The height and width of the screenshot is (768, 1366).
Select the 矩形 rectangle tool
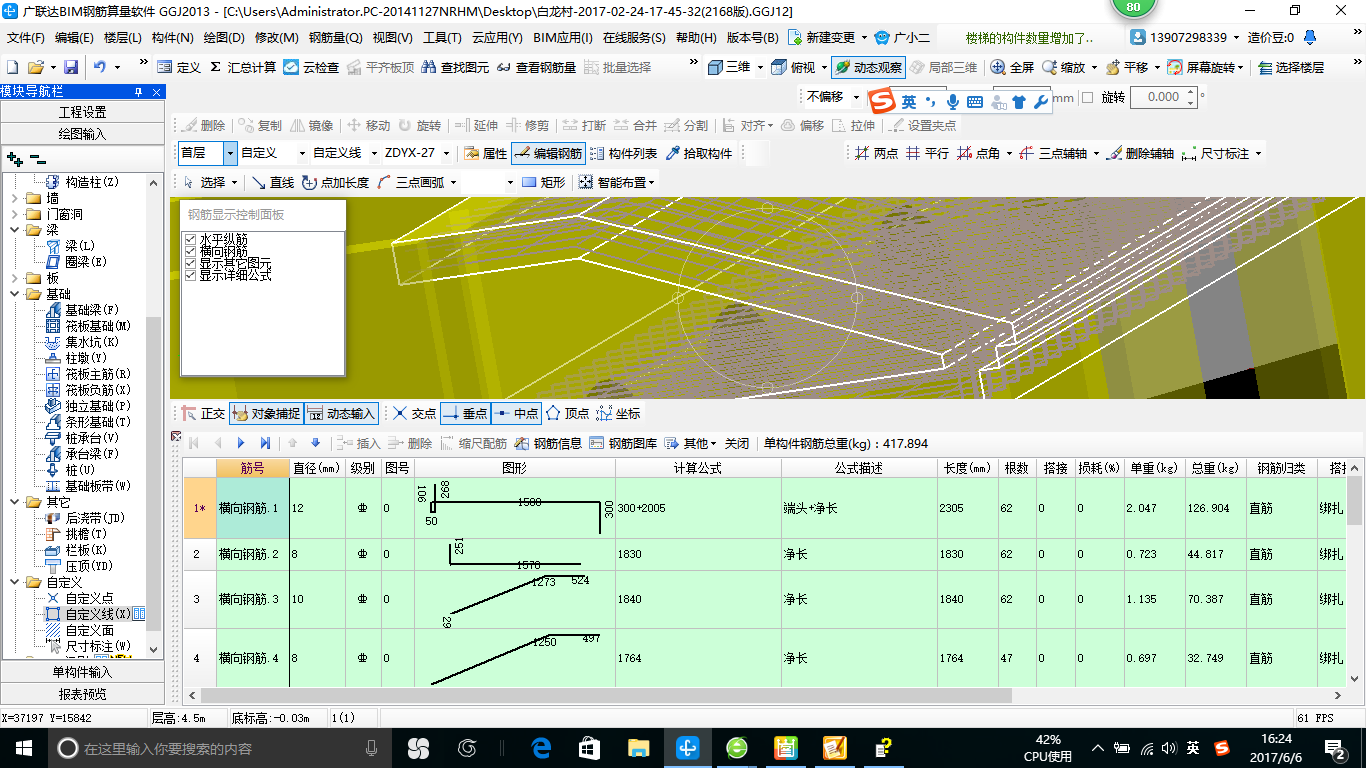543,182
